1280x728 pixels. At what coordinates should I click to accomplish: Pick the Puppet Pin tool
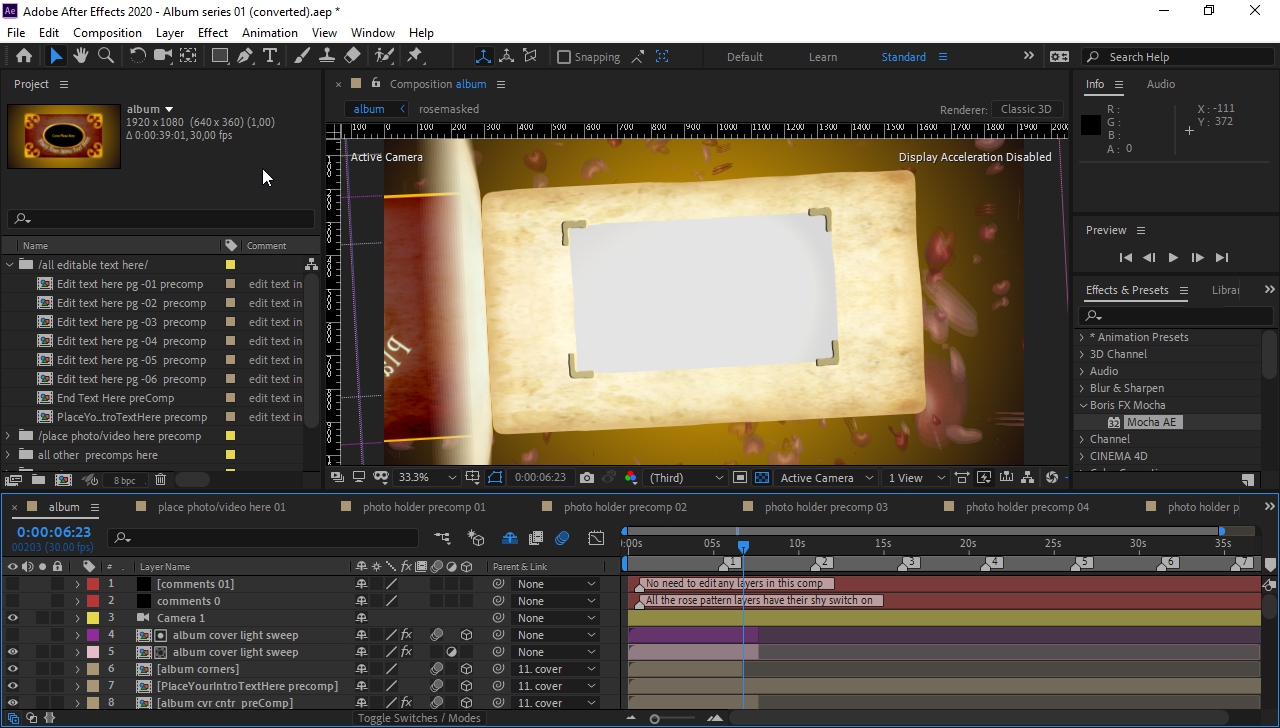[x=415, y=56]
